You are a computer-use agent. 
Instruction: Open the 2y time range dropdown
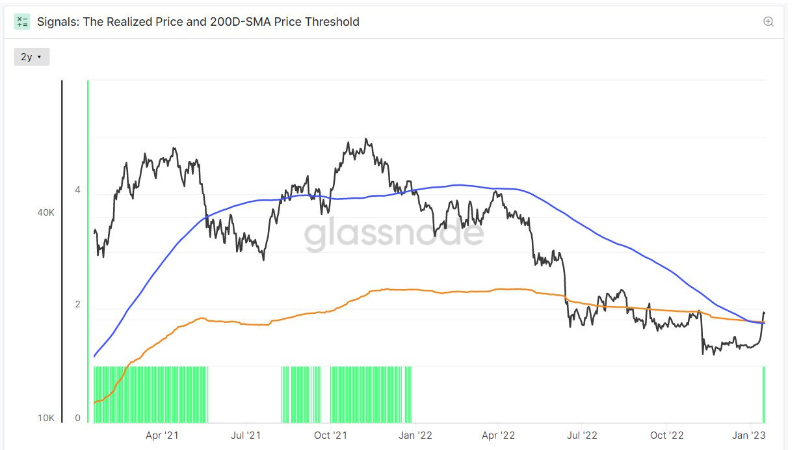tap(31, 57)
